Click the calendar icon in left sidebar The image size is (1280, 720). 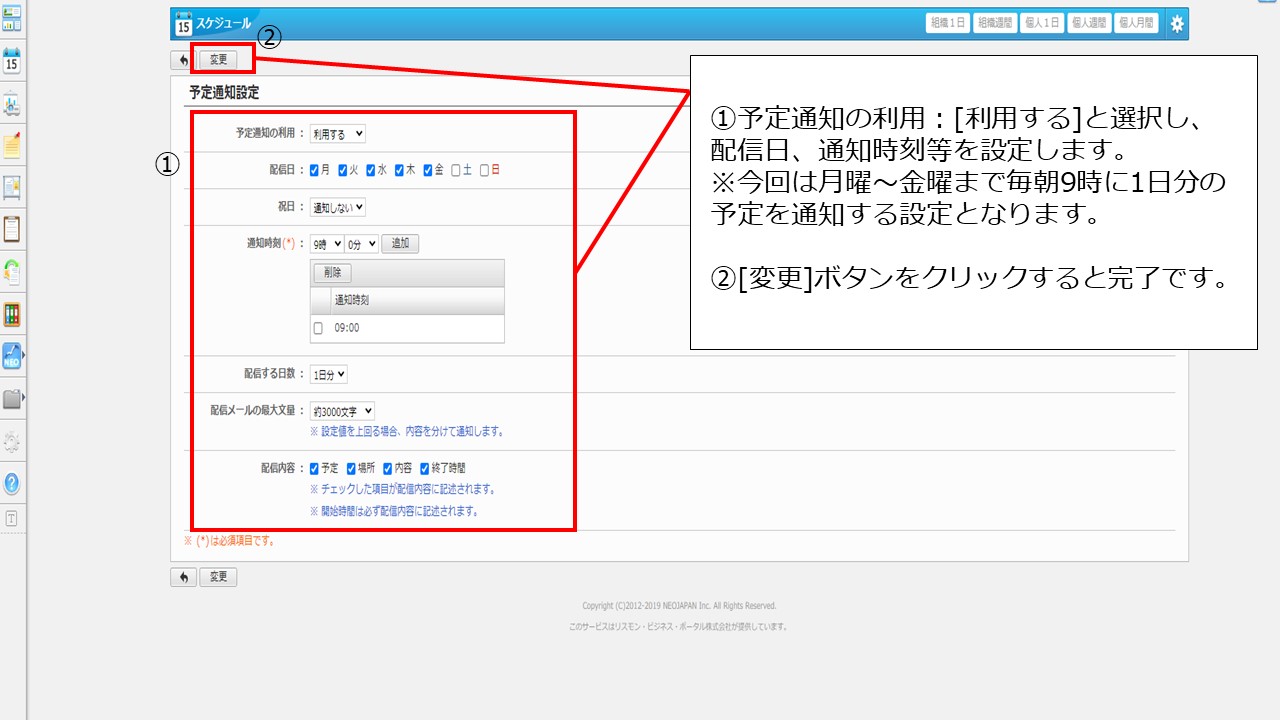[12, 61]
